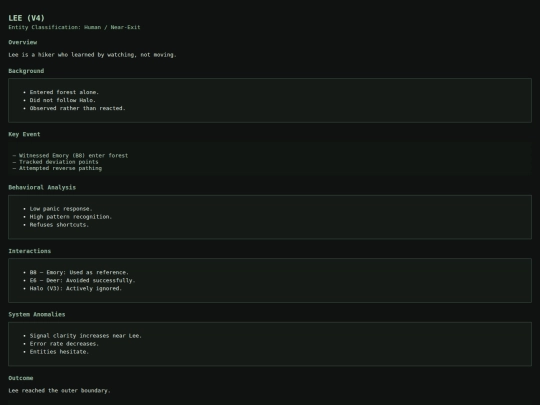Click the Background heading
Screen dimensions: 540x405
[26, 71]
